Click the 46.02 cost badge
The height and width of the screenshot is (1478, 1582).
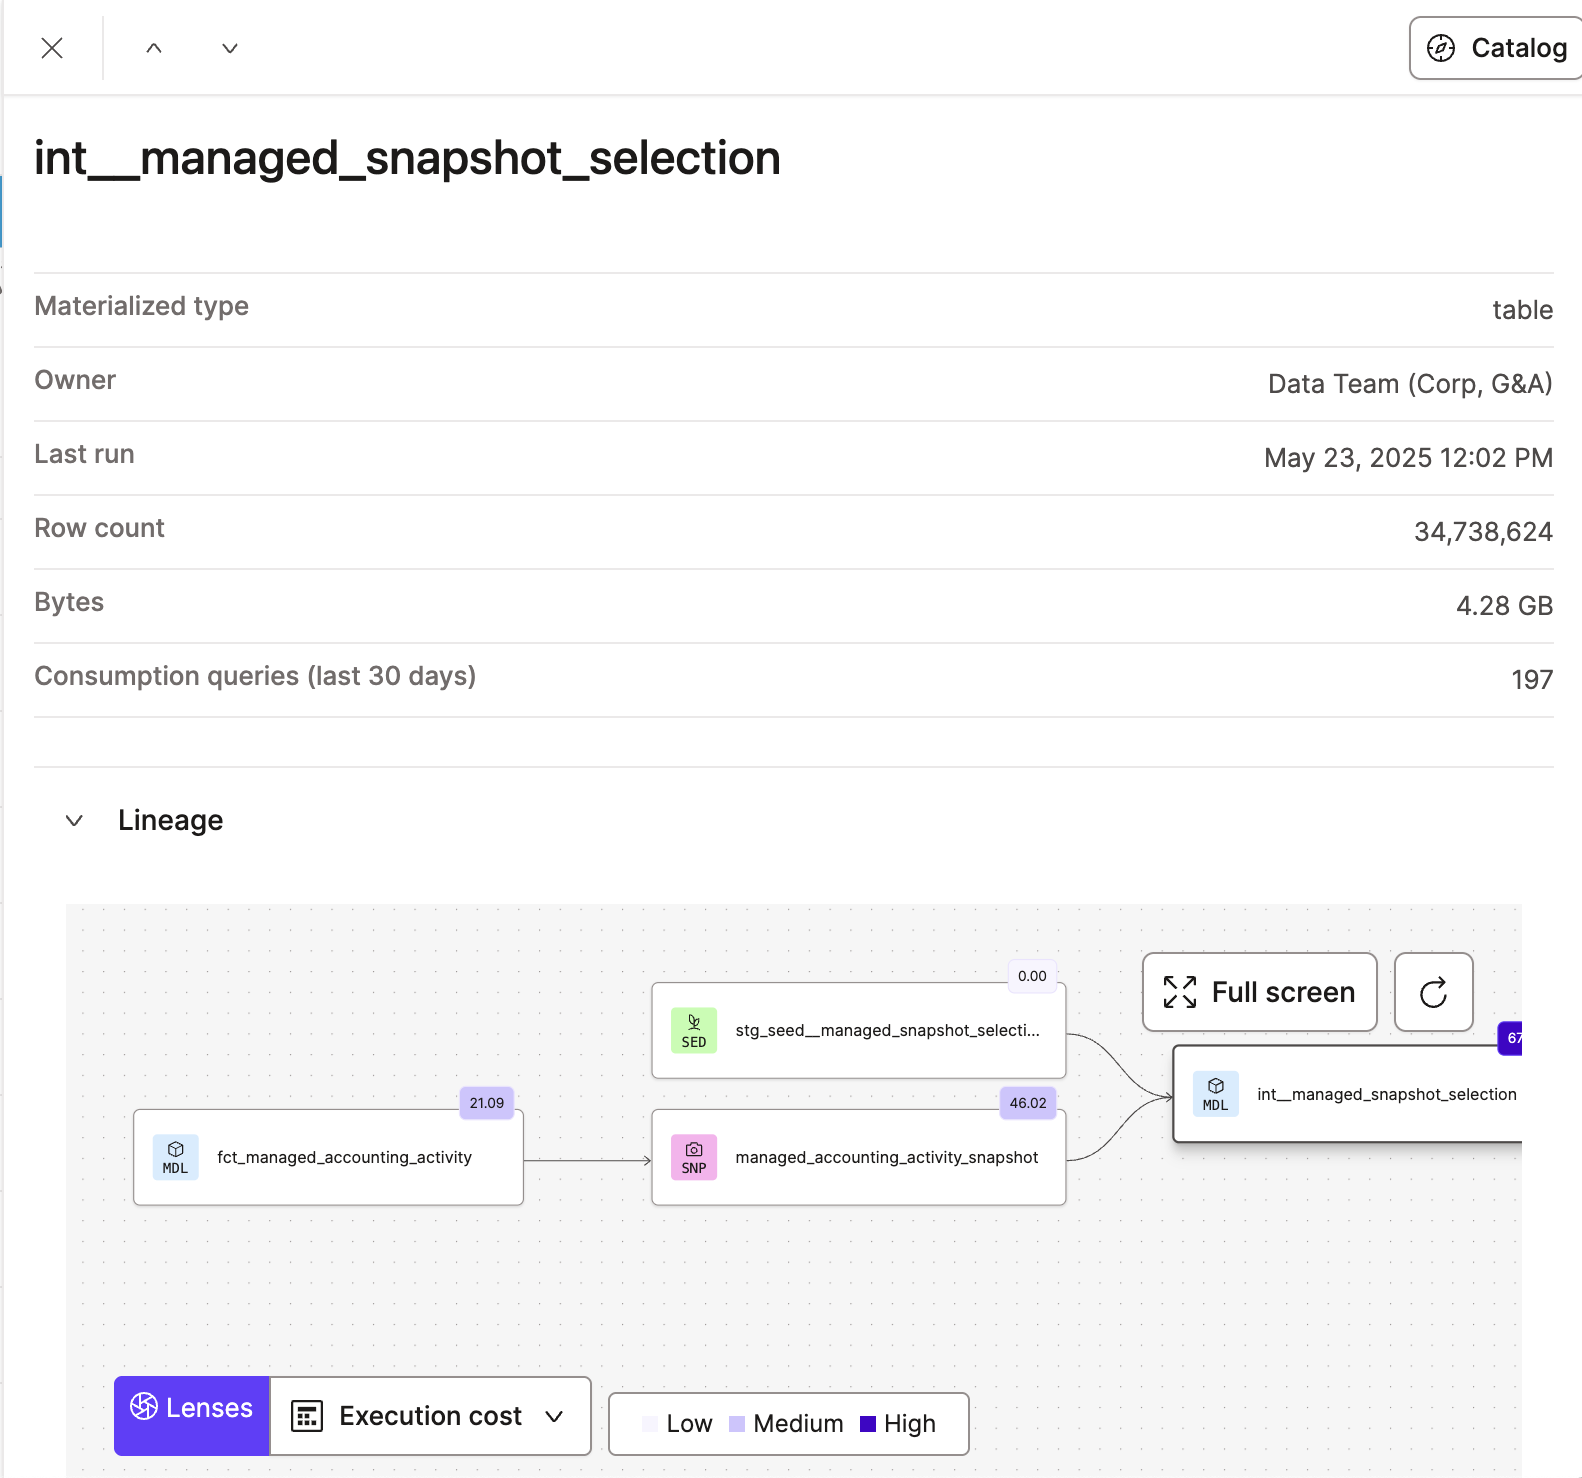point(1027,1103)
